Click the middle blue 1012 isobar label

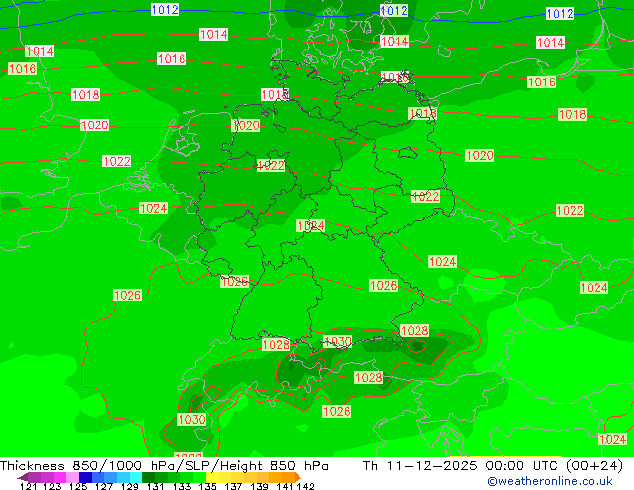pos(394,11)
